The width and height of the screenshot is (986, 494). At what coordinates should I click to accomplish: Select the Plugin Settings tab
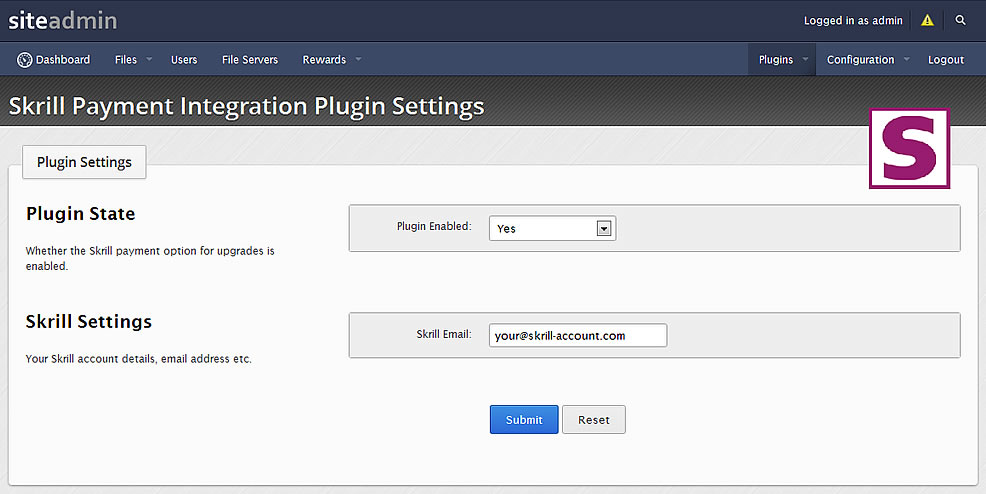click(84, 162)
